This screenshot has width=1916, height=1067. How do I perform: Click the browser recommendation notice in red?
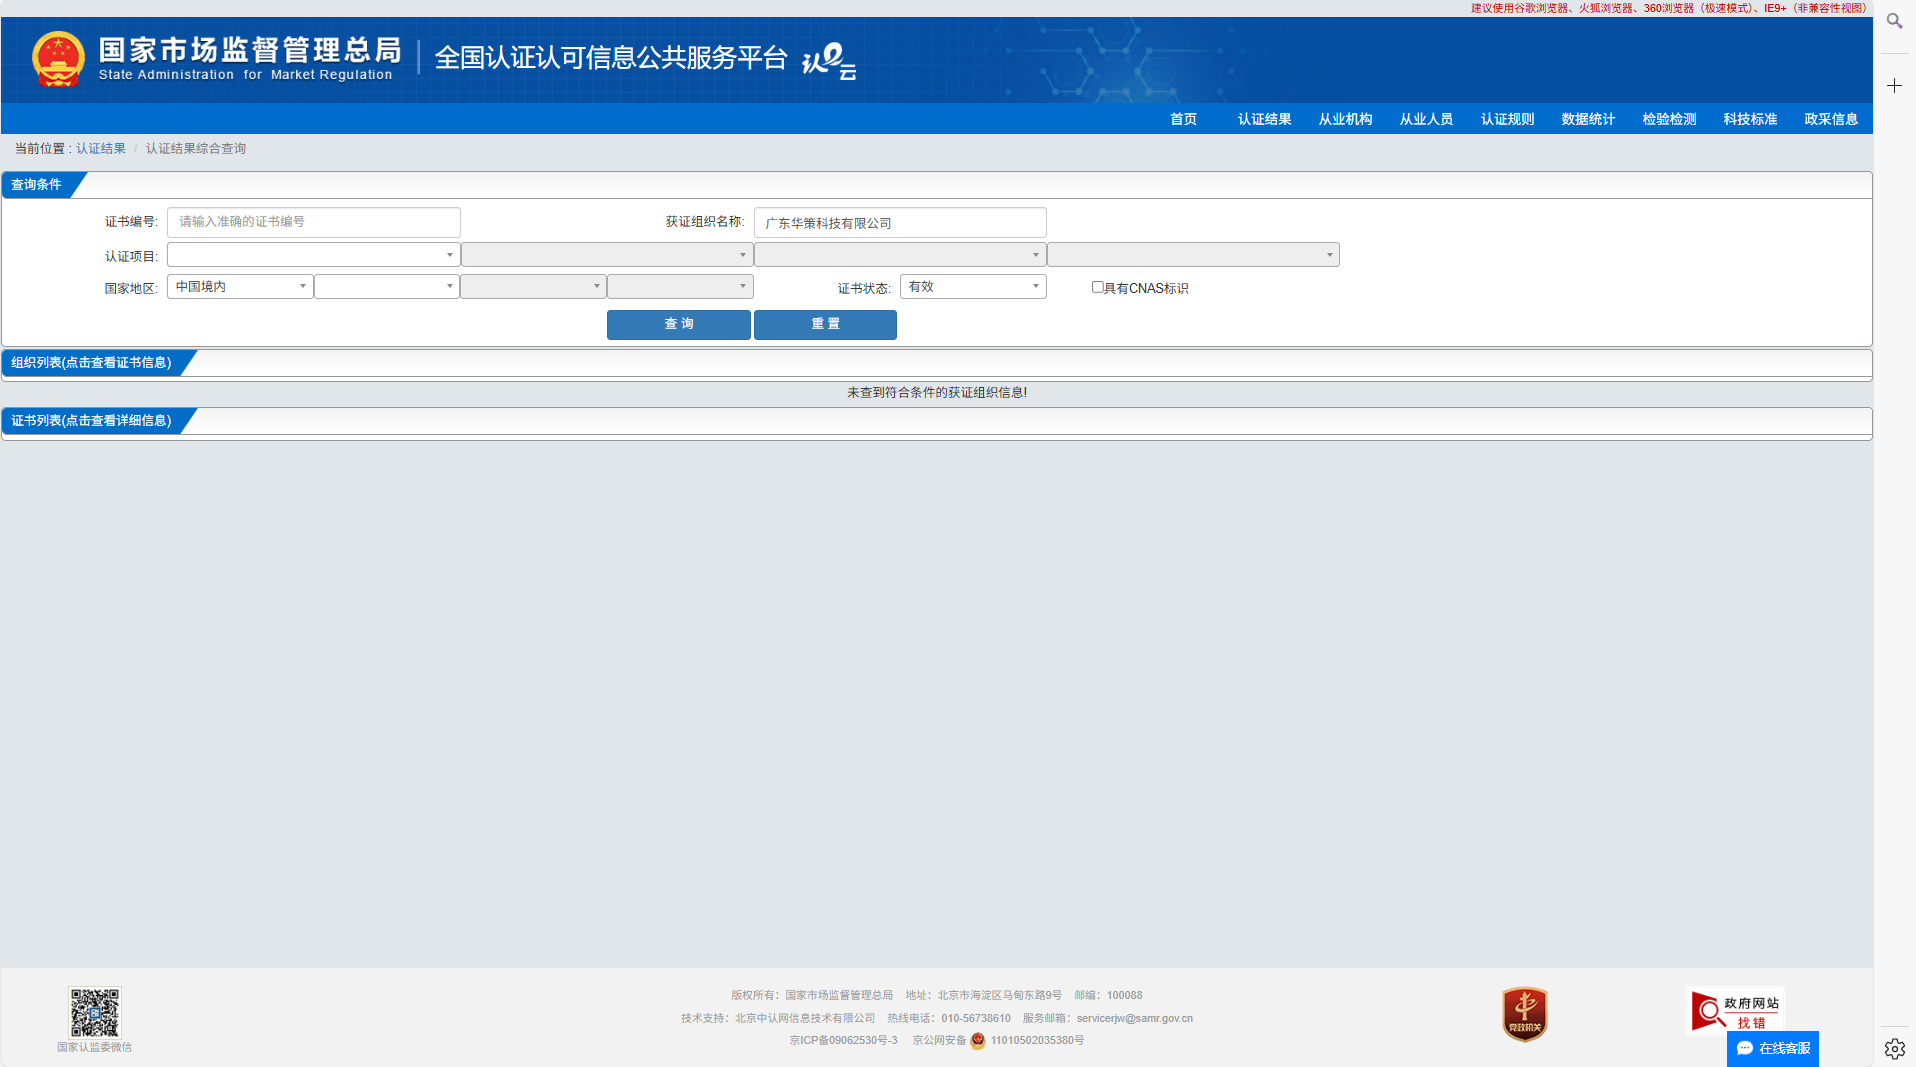(1668, 8)
